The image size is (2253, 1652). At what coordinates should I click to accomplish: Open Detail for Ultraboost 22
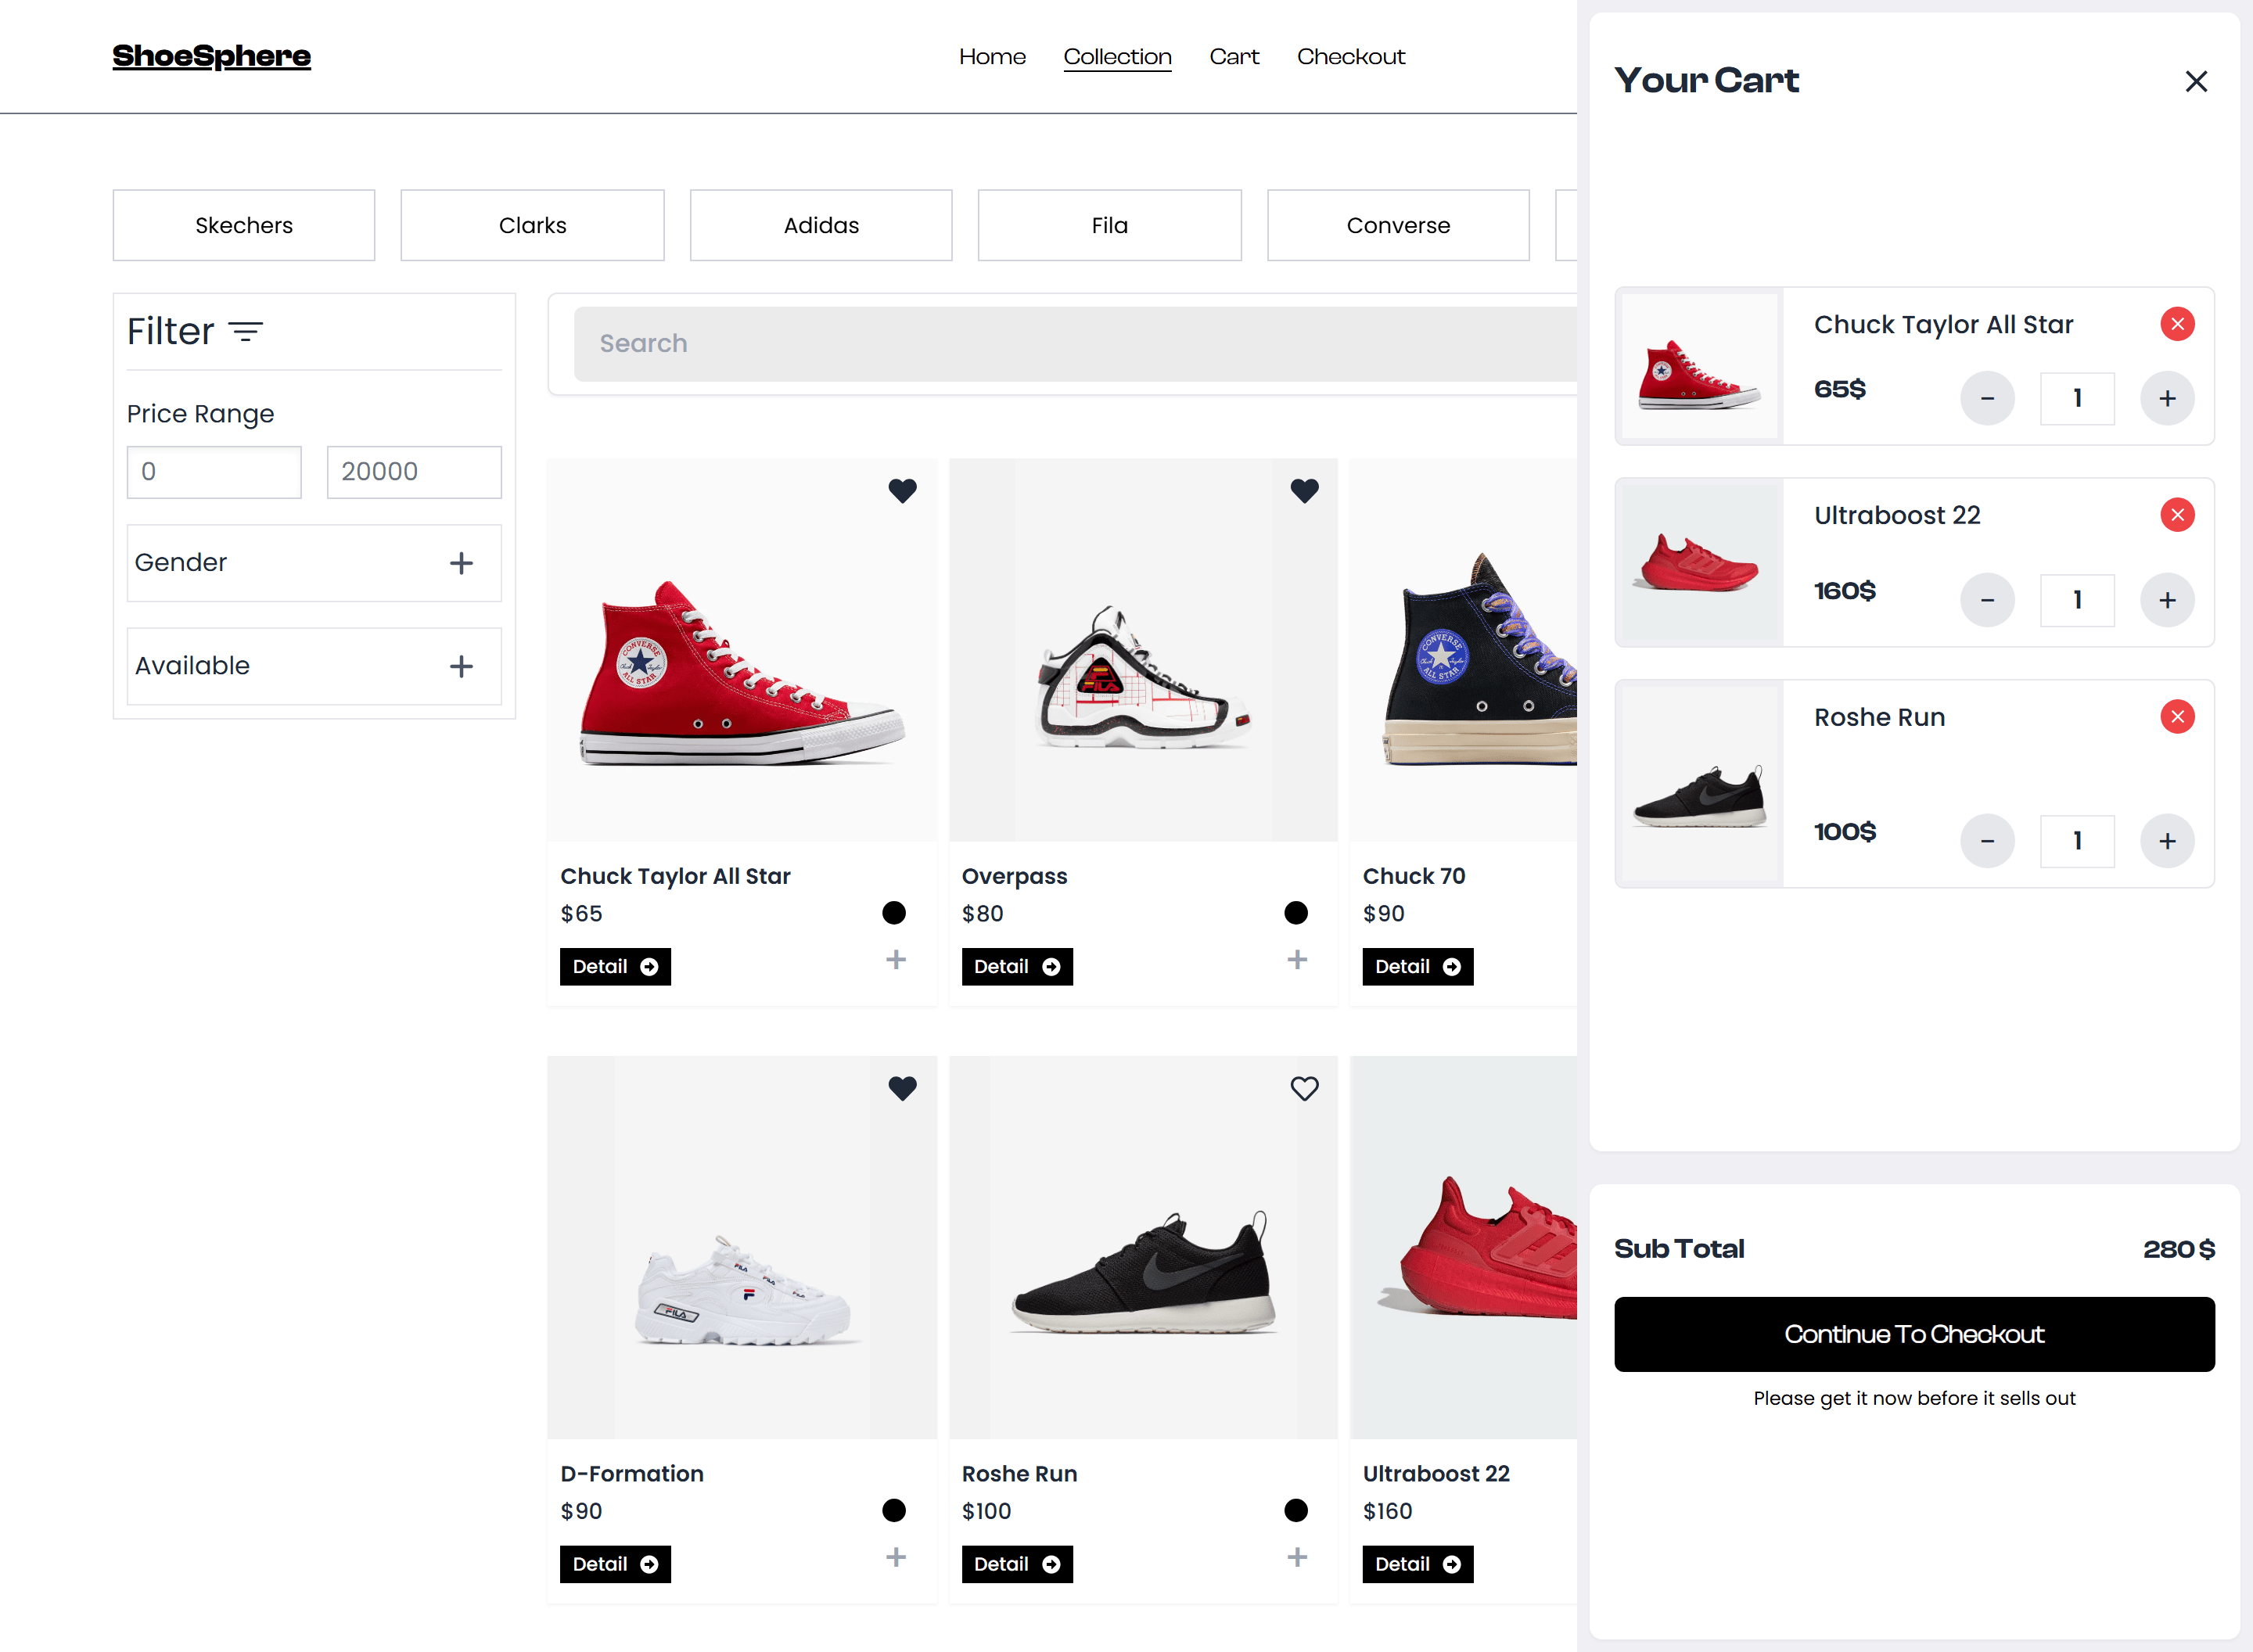[x=1418, y=1565]
